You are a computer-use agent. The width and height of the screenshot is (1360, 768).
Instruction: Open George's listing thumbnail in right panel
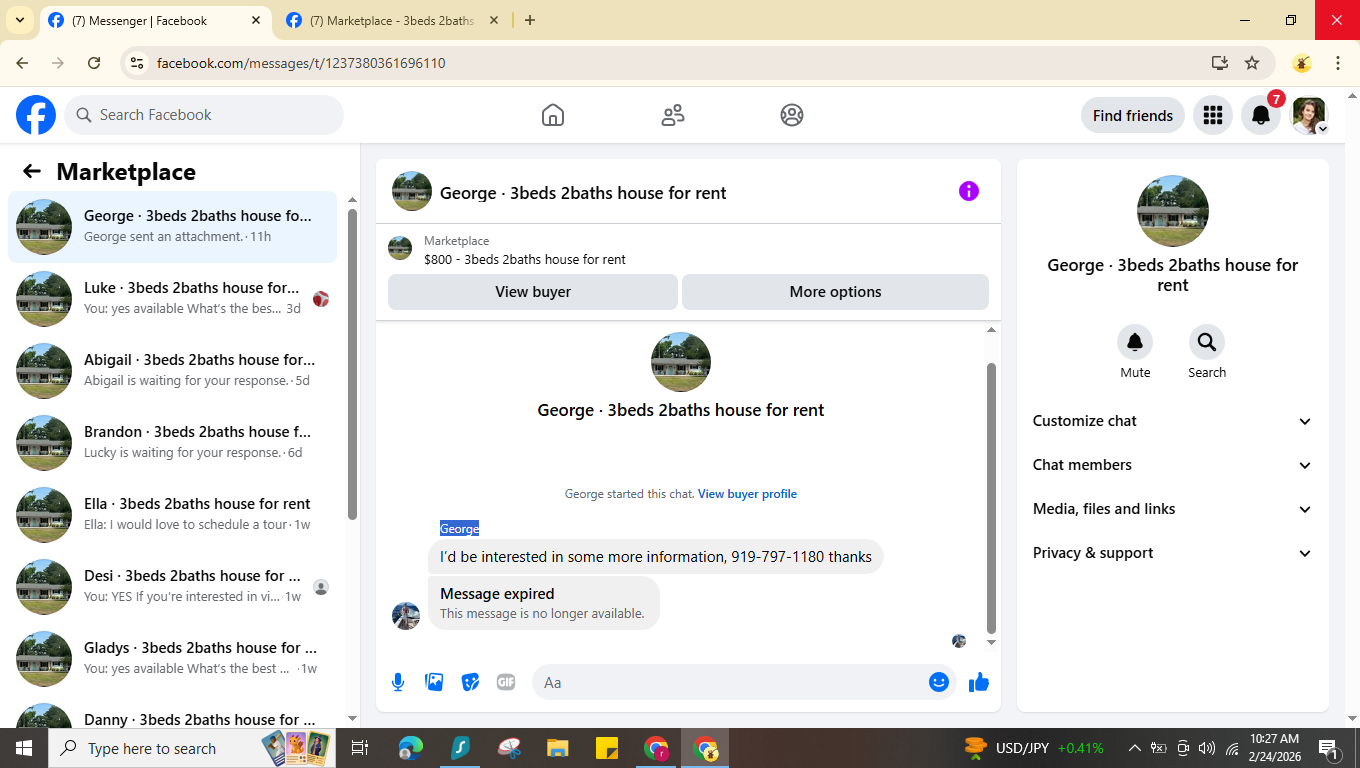click(x=1173, y=211)
